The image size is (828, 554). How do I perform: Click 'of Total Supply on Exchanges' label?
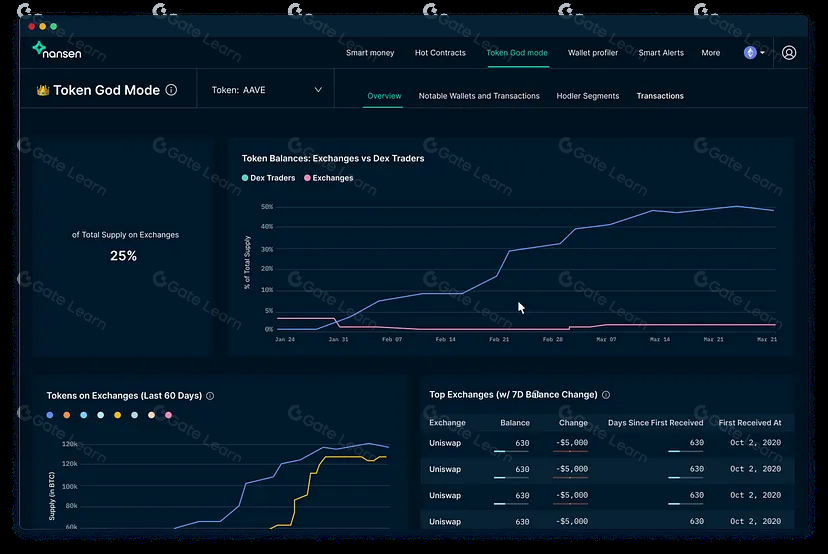coord(125,235)
